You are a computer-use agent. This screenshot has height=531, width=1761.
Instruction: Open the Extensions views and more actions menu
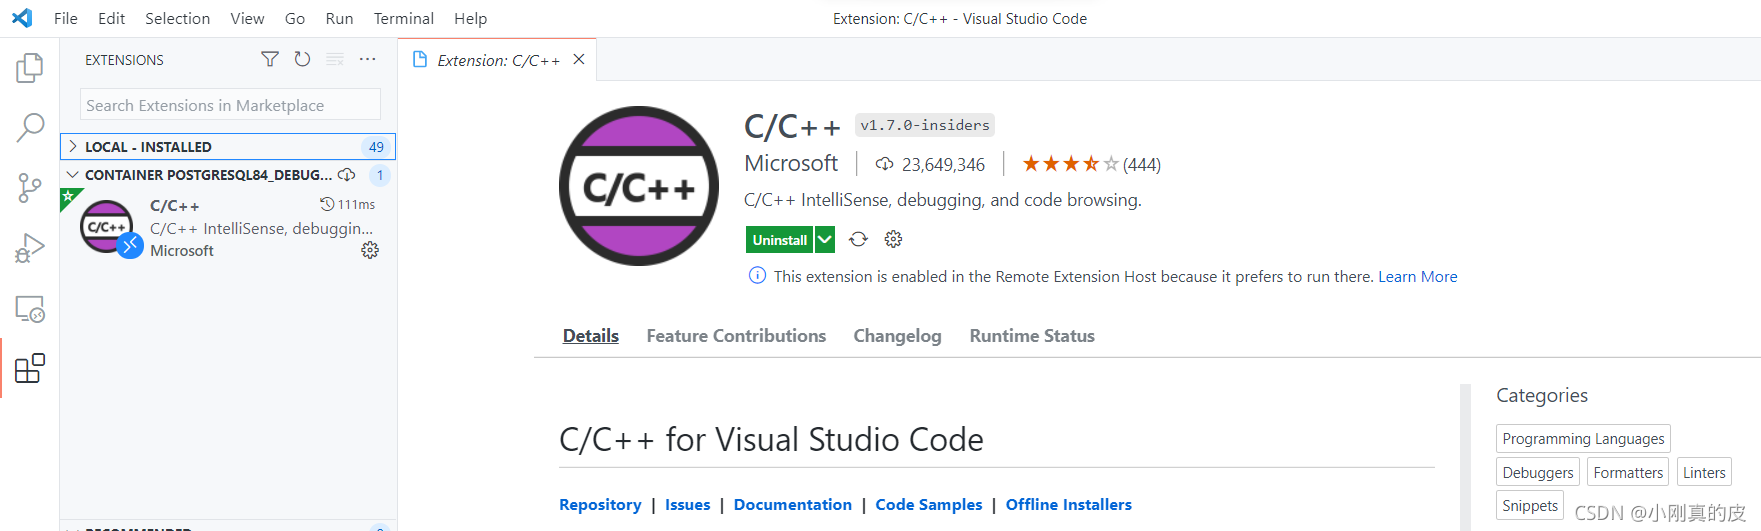(368, 60)
